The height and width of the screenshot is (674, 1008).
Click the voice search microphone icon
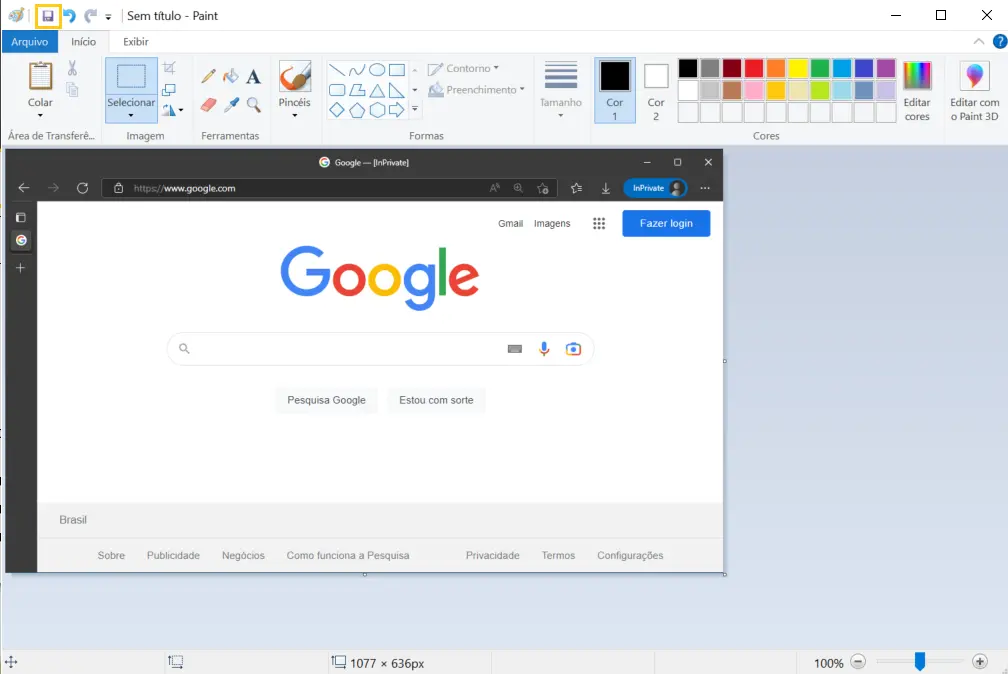tap(544, 349)
